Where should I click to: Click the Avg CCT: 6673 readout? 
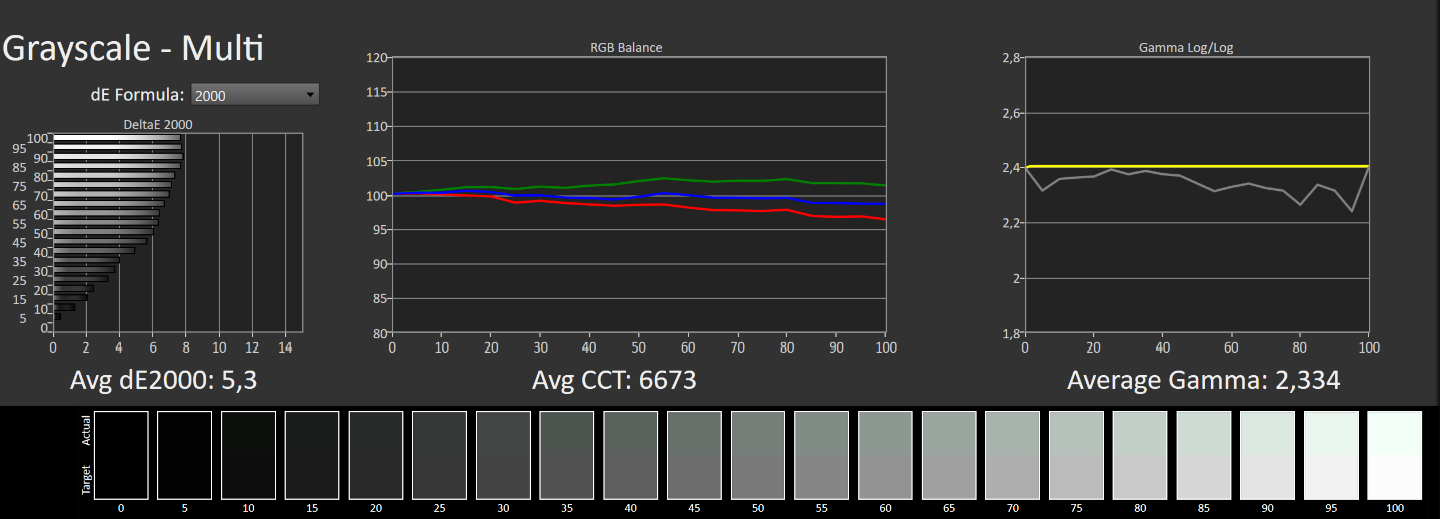614,381
